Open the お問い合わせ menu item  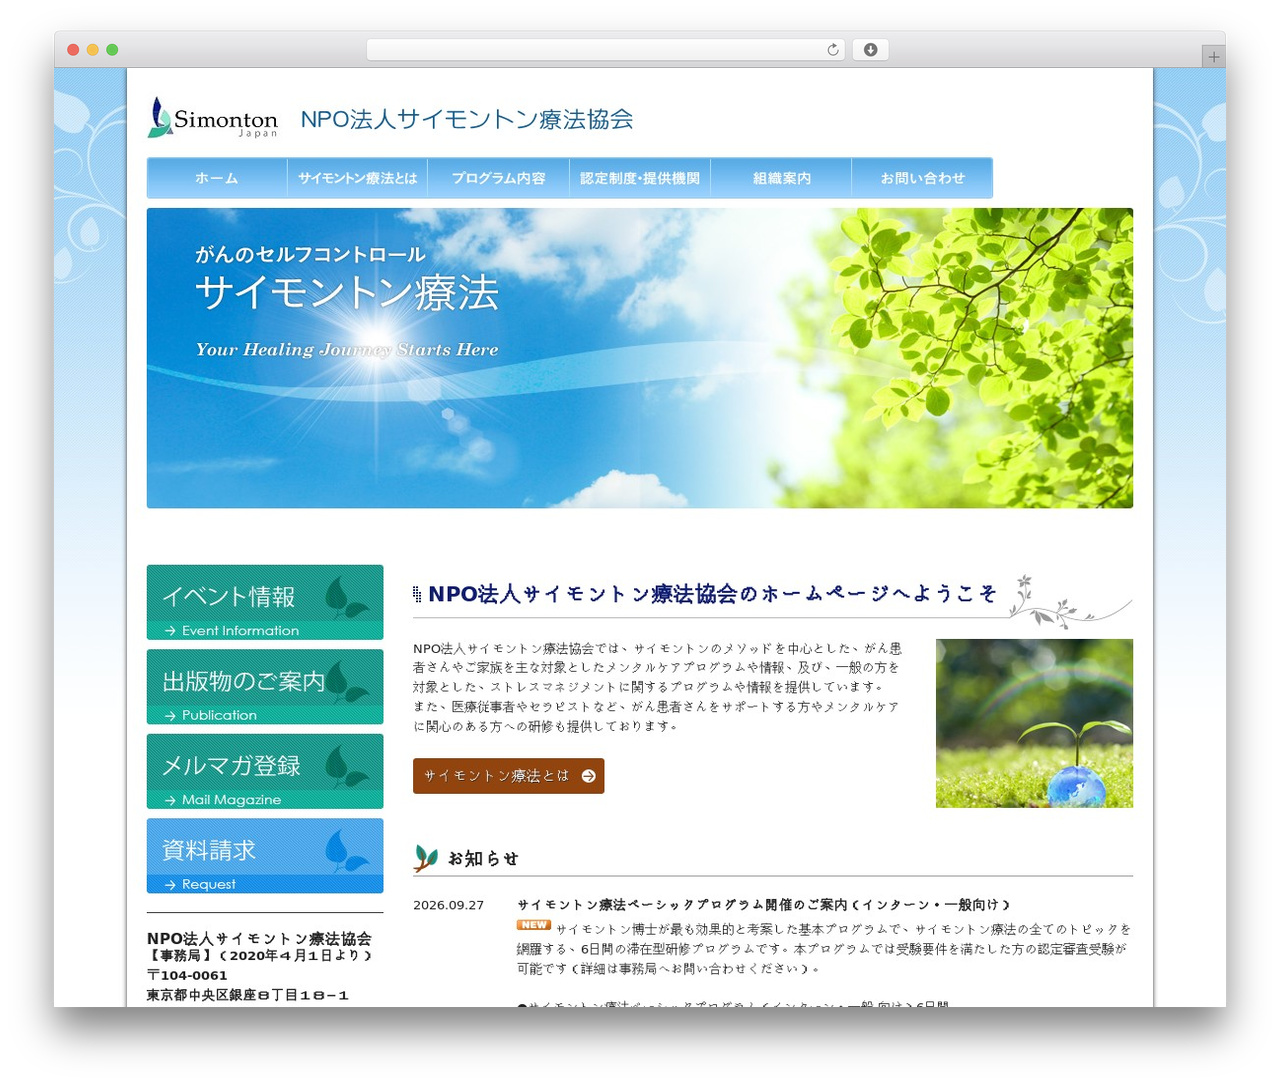[x=922, y=178]
